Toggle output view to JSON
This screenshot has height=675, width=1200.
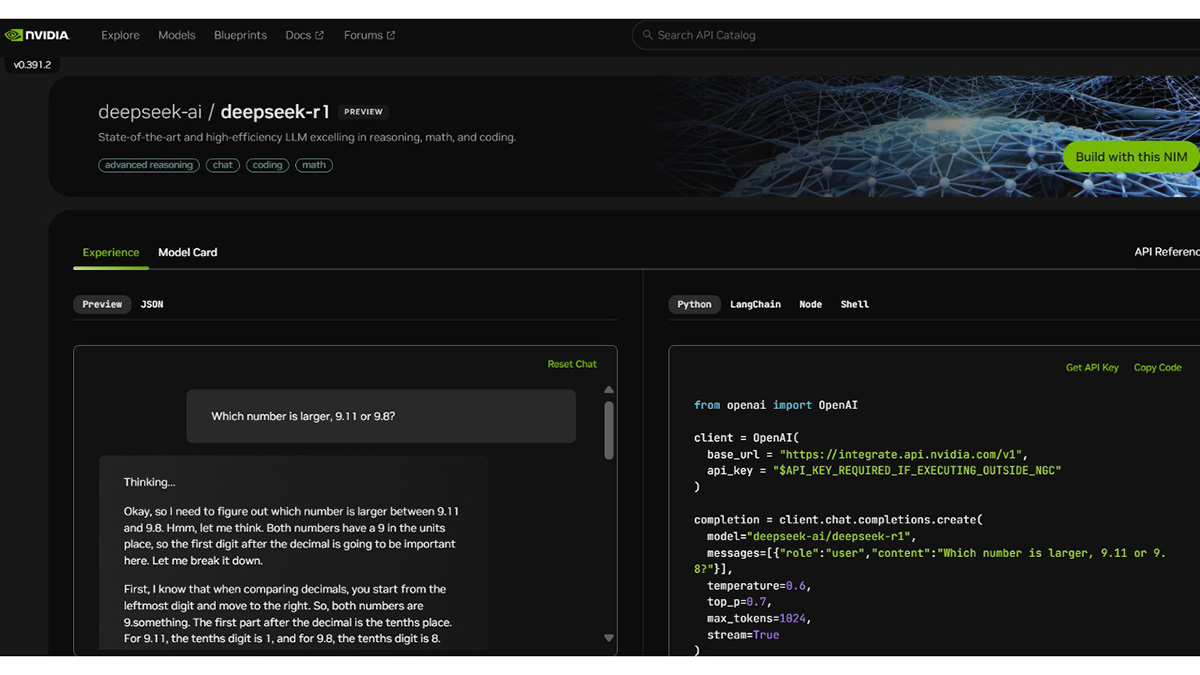pyautogui.click(x=152, y=304)
